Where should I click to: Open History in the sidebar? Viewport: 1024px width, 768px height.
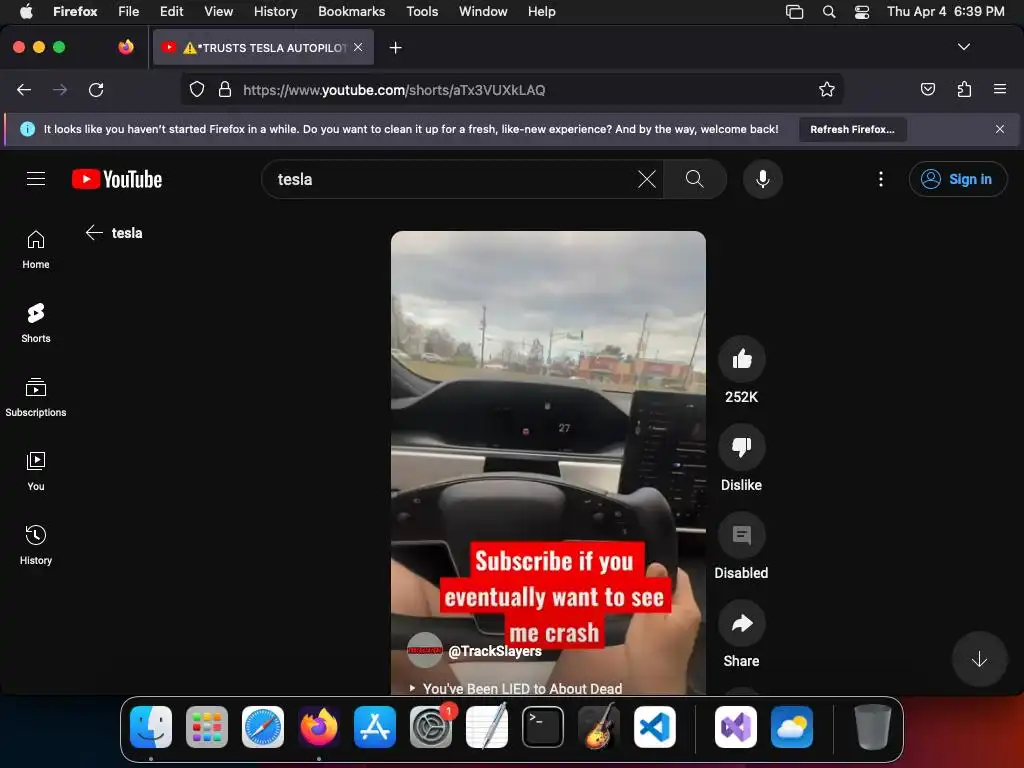(x=36, y=545)
